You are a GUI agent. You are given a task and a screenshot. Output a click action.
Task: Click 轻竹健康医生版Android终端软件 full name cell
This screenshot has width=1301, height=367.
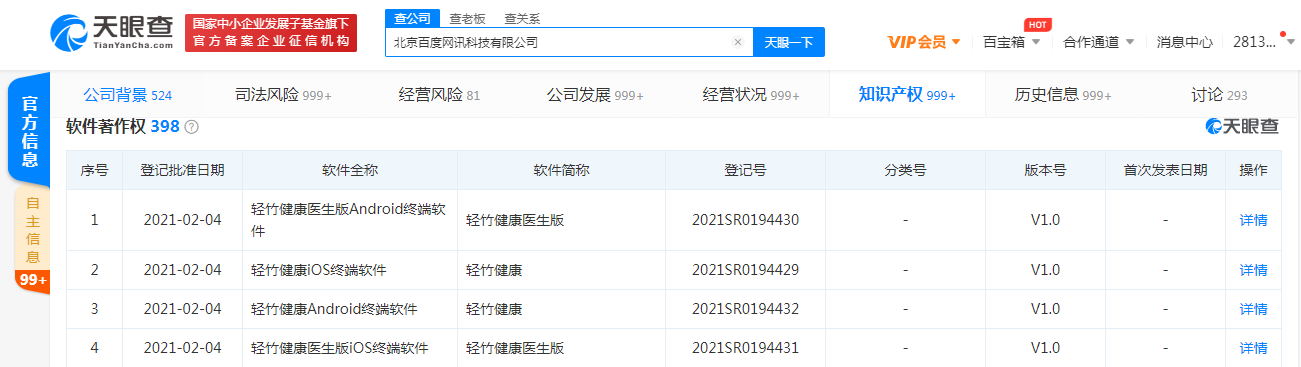click(x=350, y=220)
